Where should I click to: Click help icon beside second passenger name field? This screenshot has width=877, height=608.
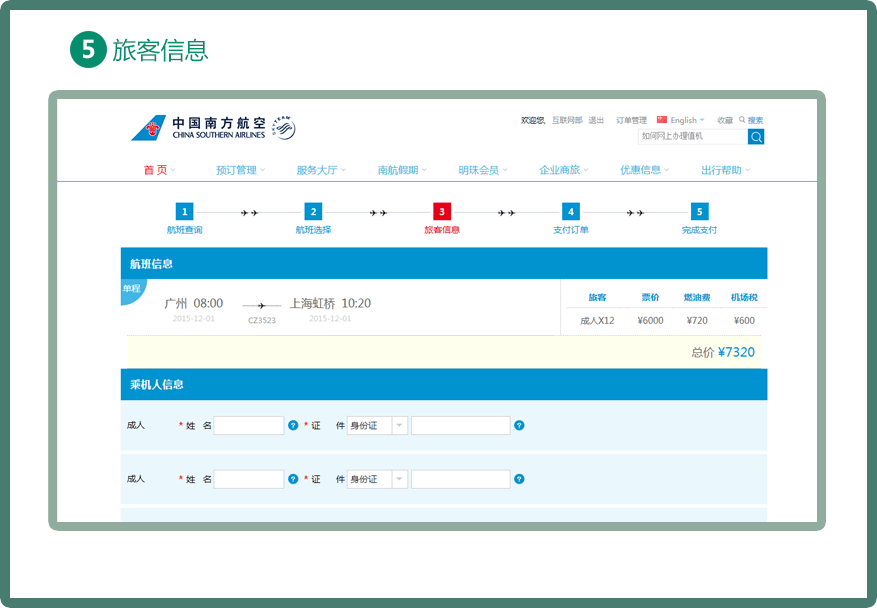click(293, 479)
